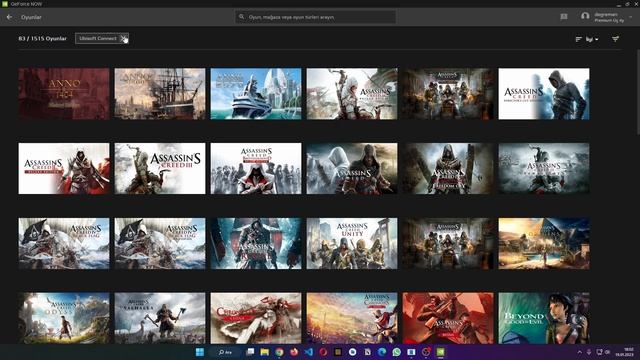Open Assassin's Creed Chronicles China tile
The height and width of the screenshot is (360, 640).
coord(256,318)
